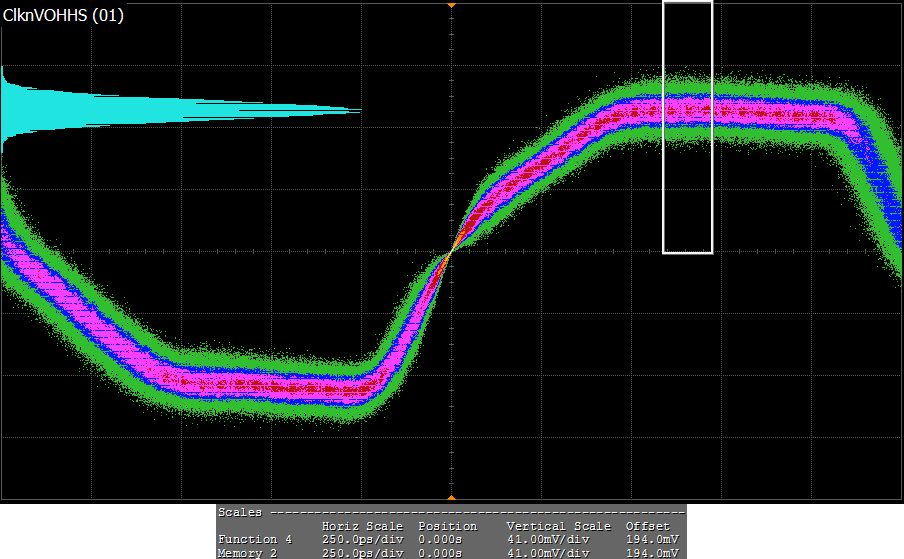The height and width of the screenshot is (559, 904).
Task: Click Memory 2 position 0.000s value
Action: click(440, 553)
